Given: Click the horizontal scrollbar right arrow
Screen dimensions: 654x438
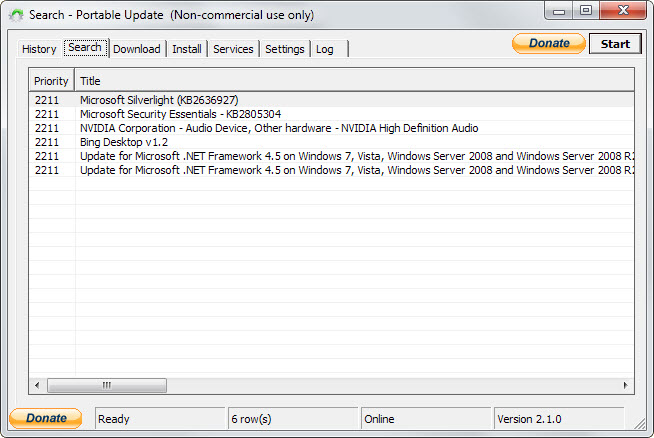Looking at the screenshot, I should tap(626, 385).
